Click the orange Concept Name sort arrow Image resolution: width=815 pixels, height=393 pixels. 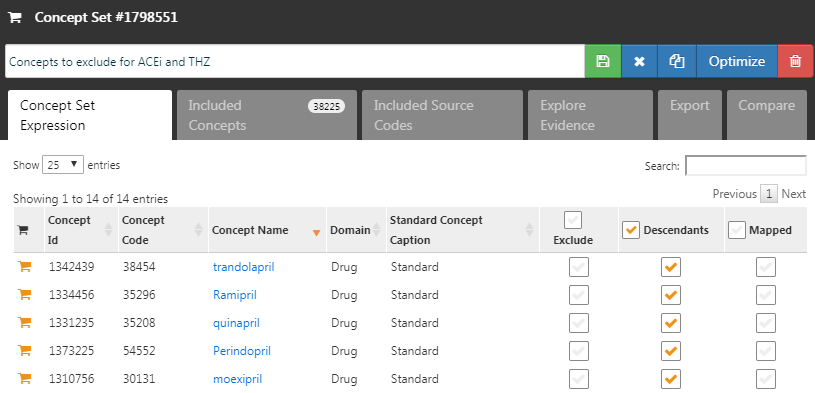tap(316, 233)
